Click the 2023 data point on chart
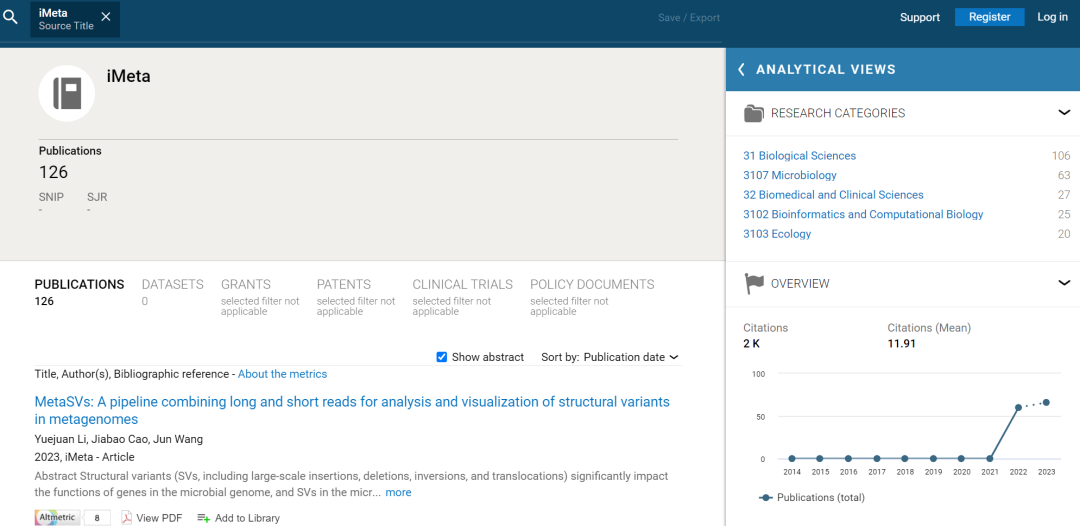1080x526 pixels. (x=1046, y=402)
